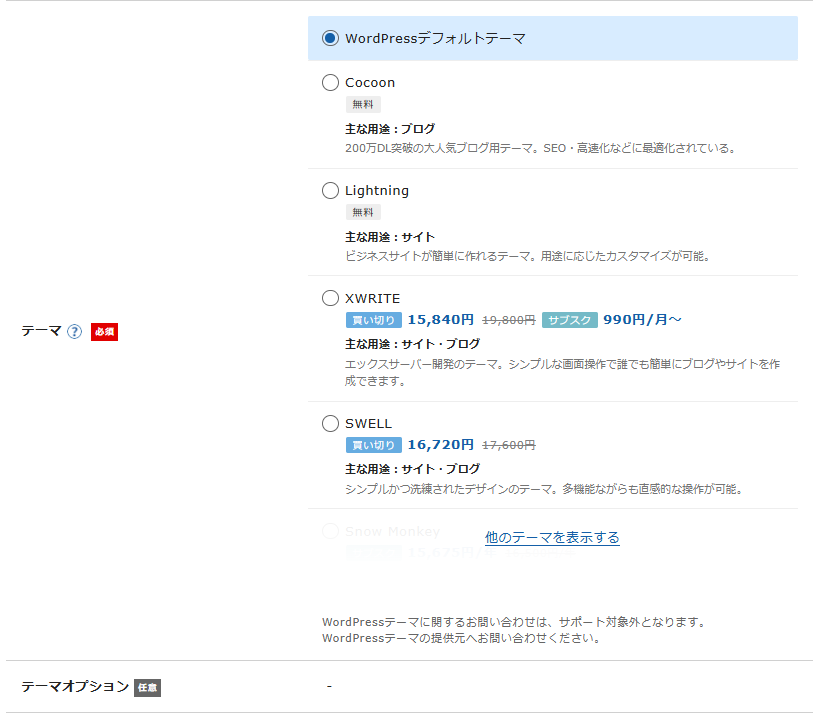Image resolution: width=829 pixels, height=721 pixels.
Task: Select the SWELL theme radio button
Action: click(x=330, y=423)
